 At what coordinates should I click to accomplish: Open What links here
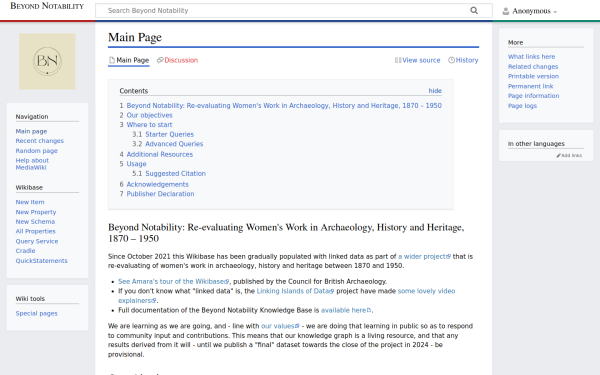coord(532,57)
